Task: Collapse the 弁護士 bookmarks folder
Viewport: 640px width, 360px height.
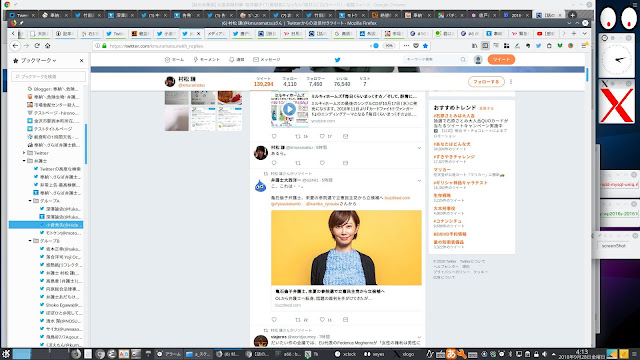Action: pyautogui.click(x=24, y=161)
